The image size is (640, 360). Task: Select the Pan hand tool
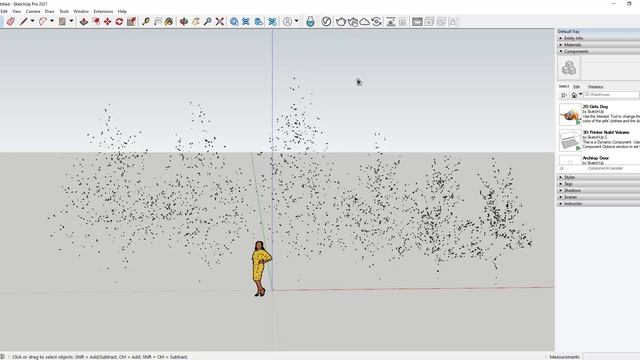(196, 22)
